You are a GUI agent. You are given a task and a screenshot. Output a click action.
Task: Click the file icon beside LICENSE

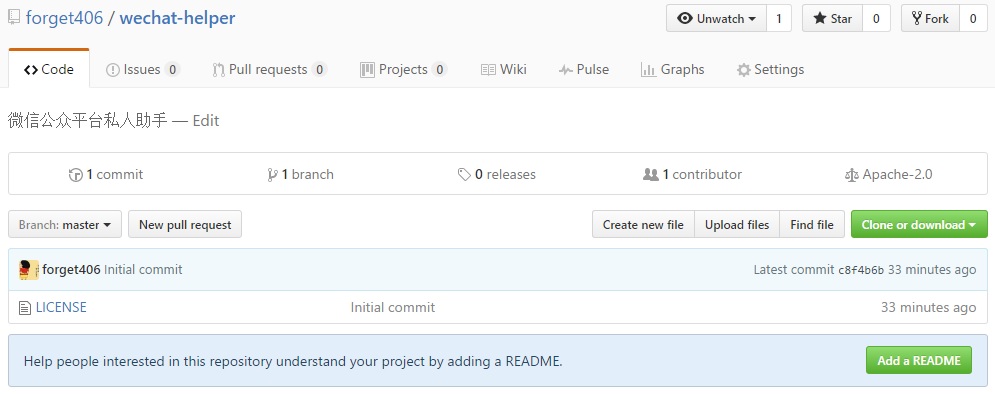click(x=25, y=308)
